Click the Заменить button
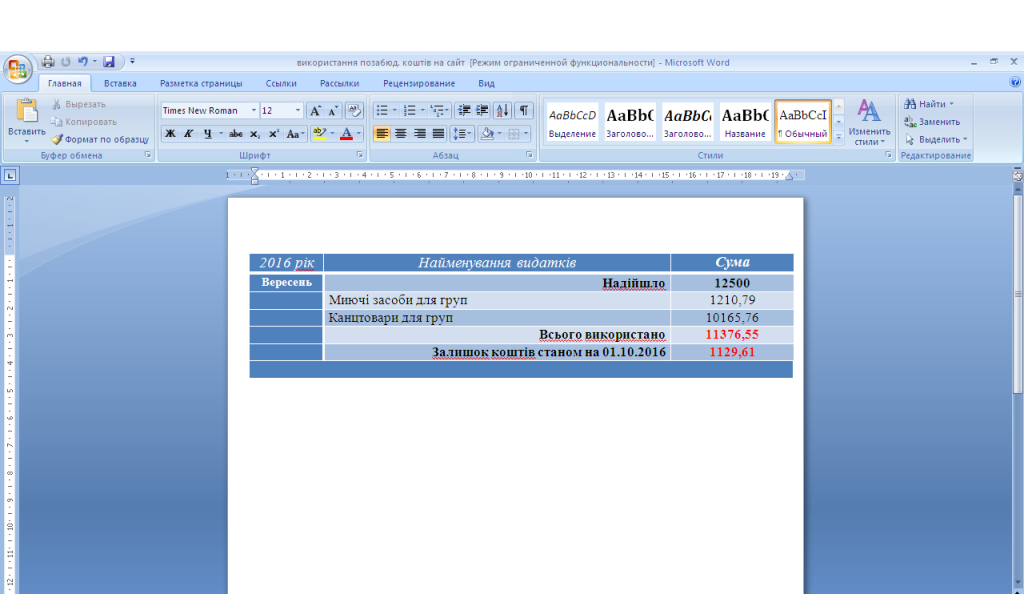The width and height of the screenshot is (1024, 594). [x=931, y=122]
